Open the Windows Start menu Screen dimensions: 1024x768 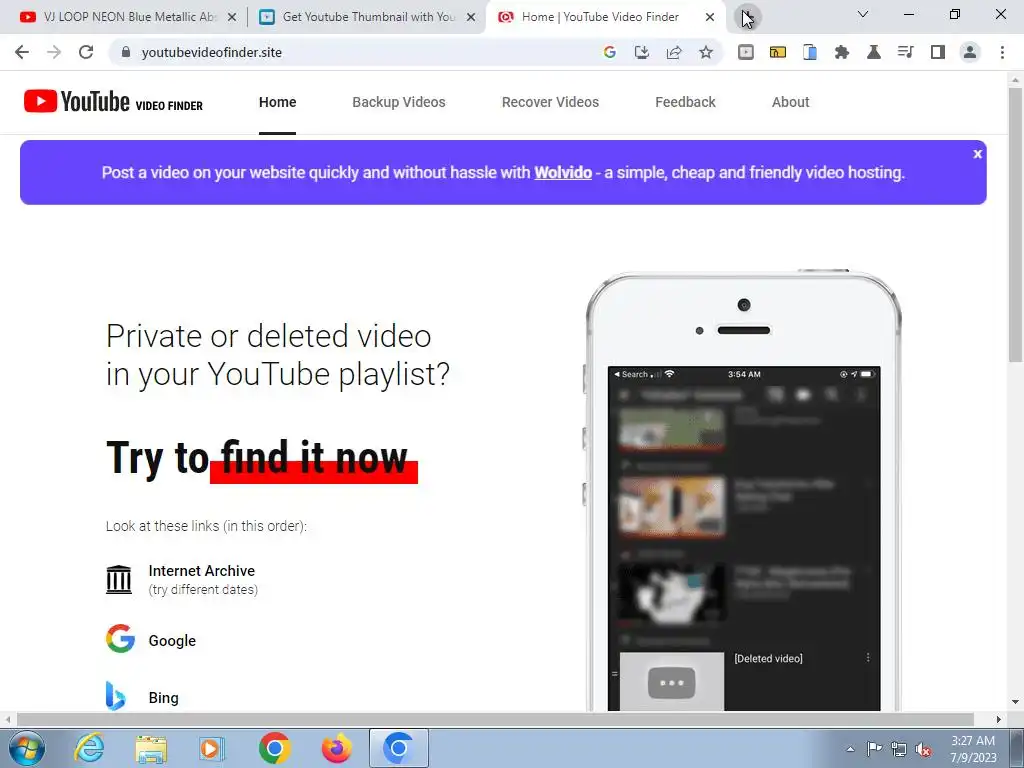27,748
